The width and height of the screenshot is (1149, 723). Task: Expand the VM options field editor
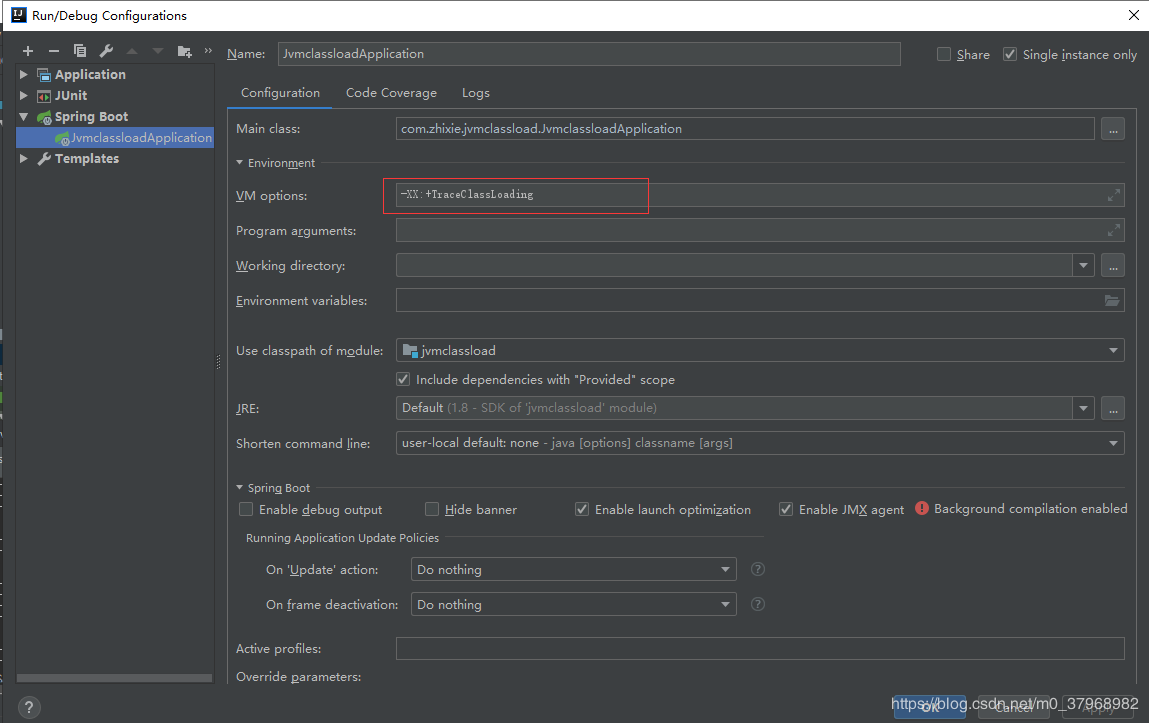tap(1114, 195)
